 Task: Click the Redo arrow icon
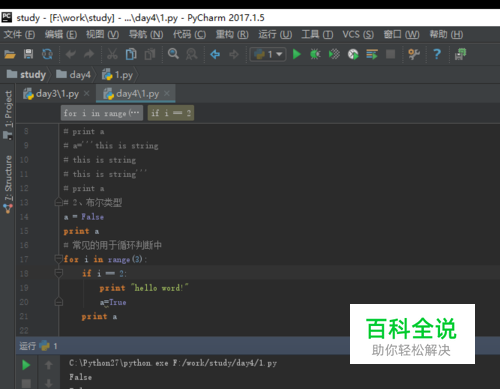[89, 54]
